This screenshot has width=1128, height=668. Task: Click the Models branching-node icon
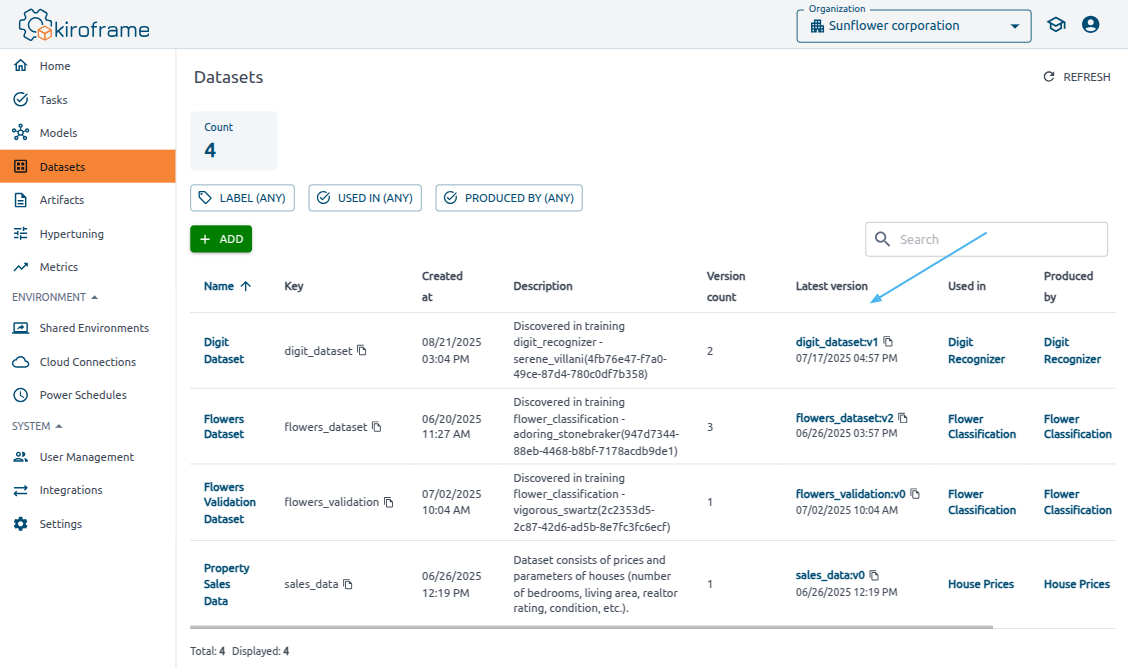point(20,132)
